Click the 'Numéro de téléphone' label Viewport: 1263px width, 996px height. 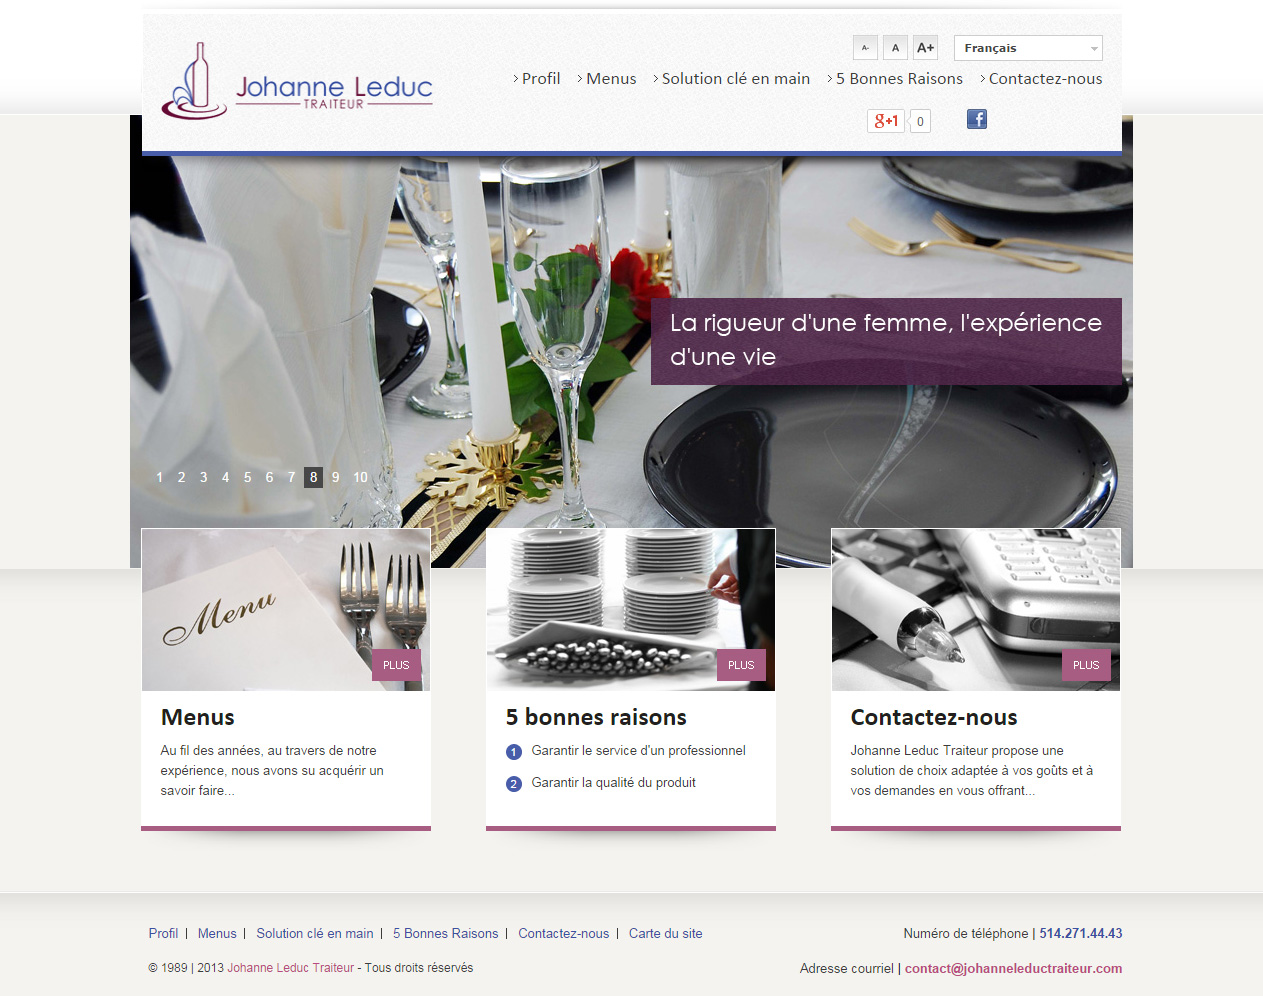pyautogui.click(x=966, y=933)
